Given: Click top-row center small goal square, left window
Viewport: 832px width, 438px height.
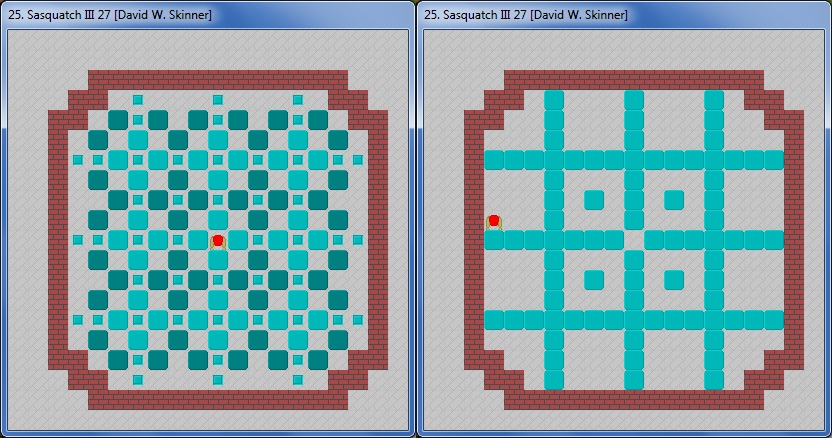Looking at the screenshot, I should point(218,100).
